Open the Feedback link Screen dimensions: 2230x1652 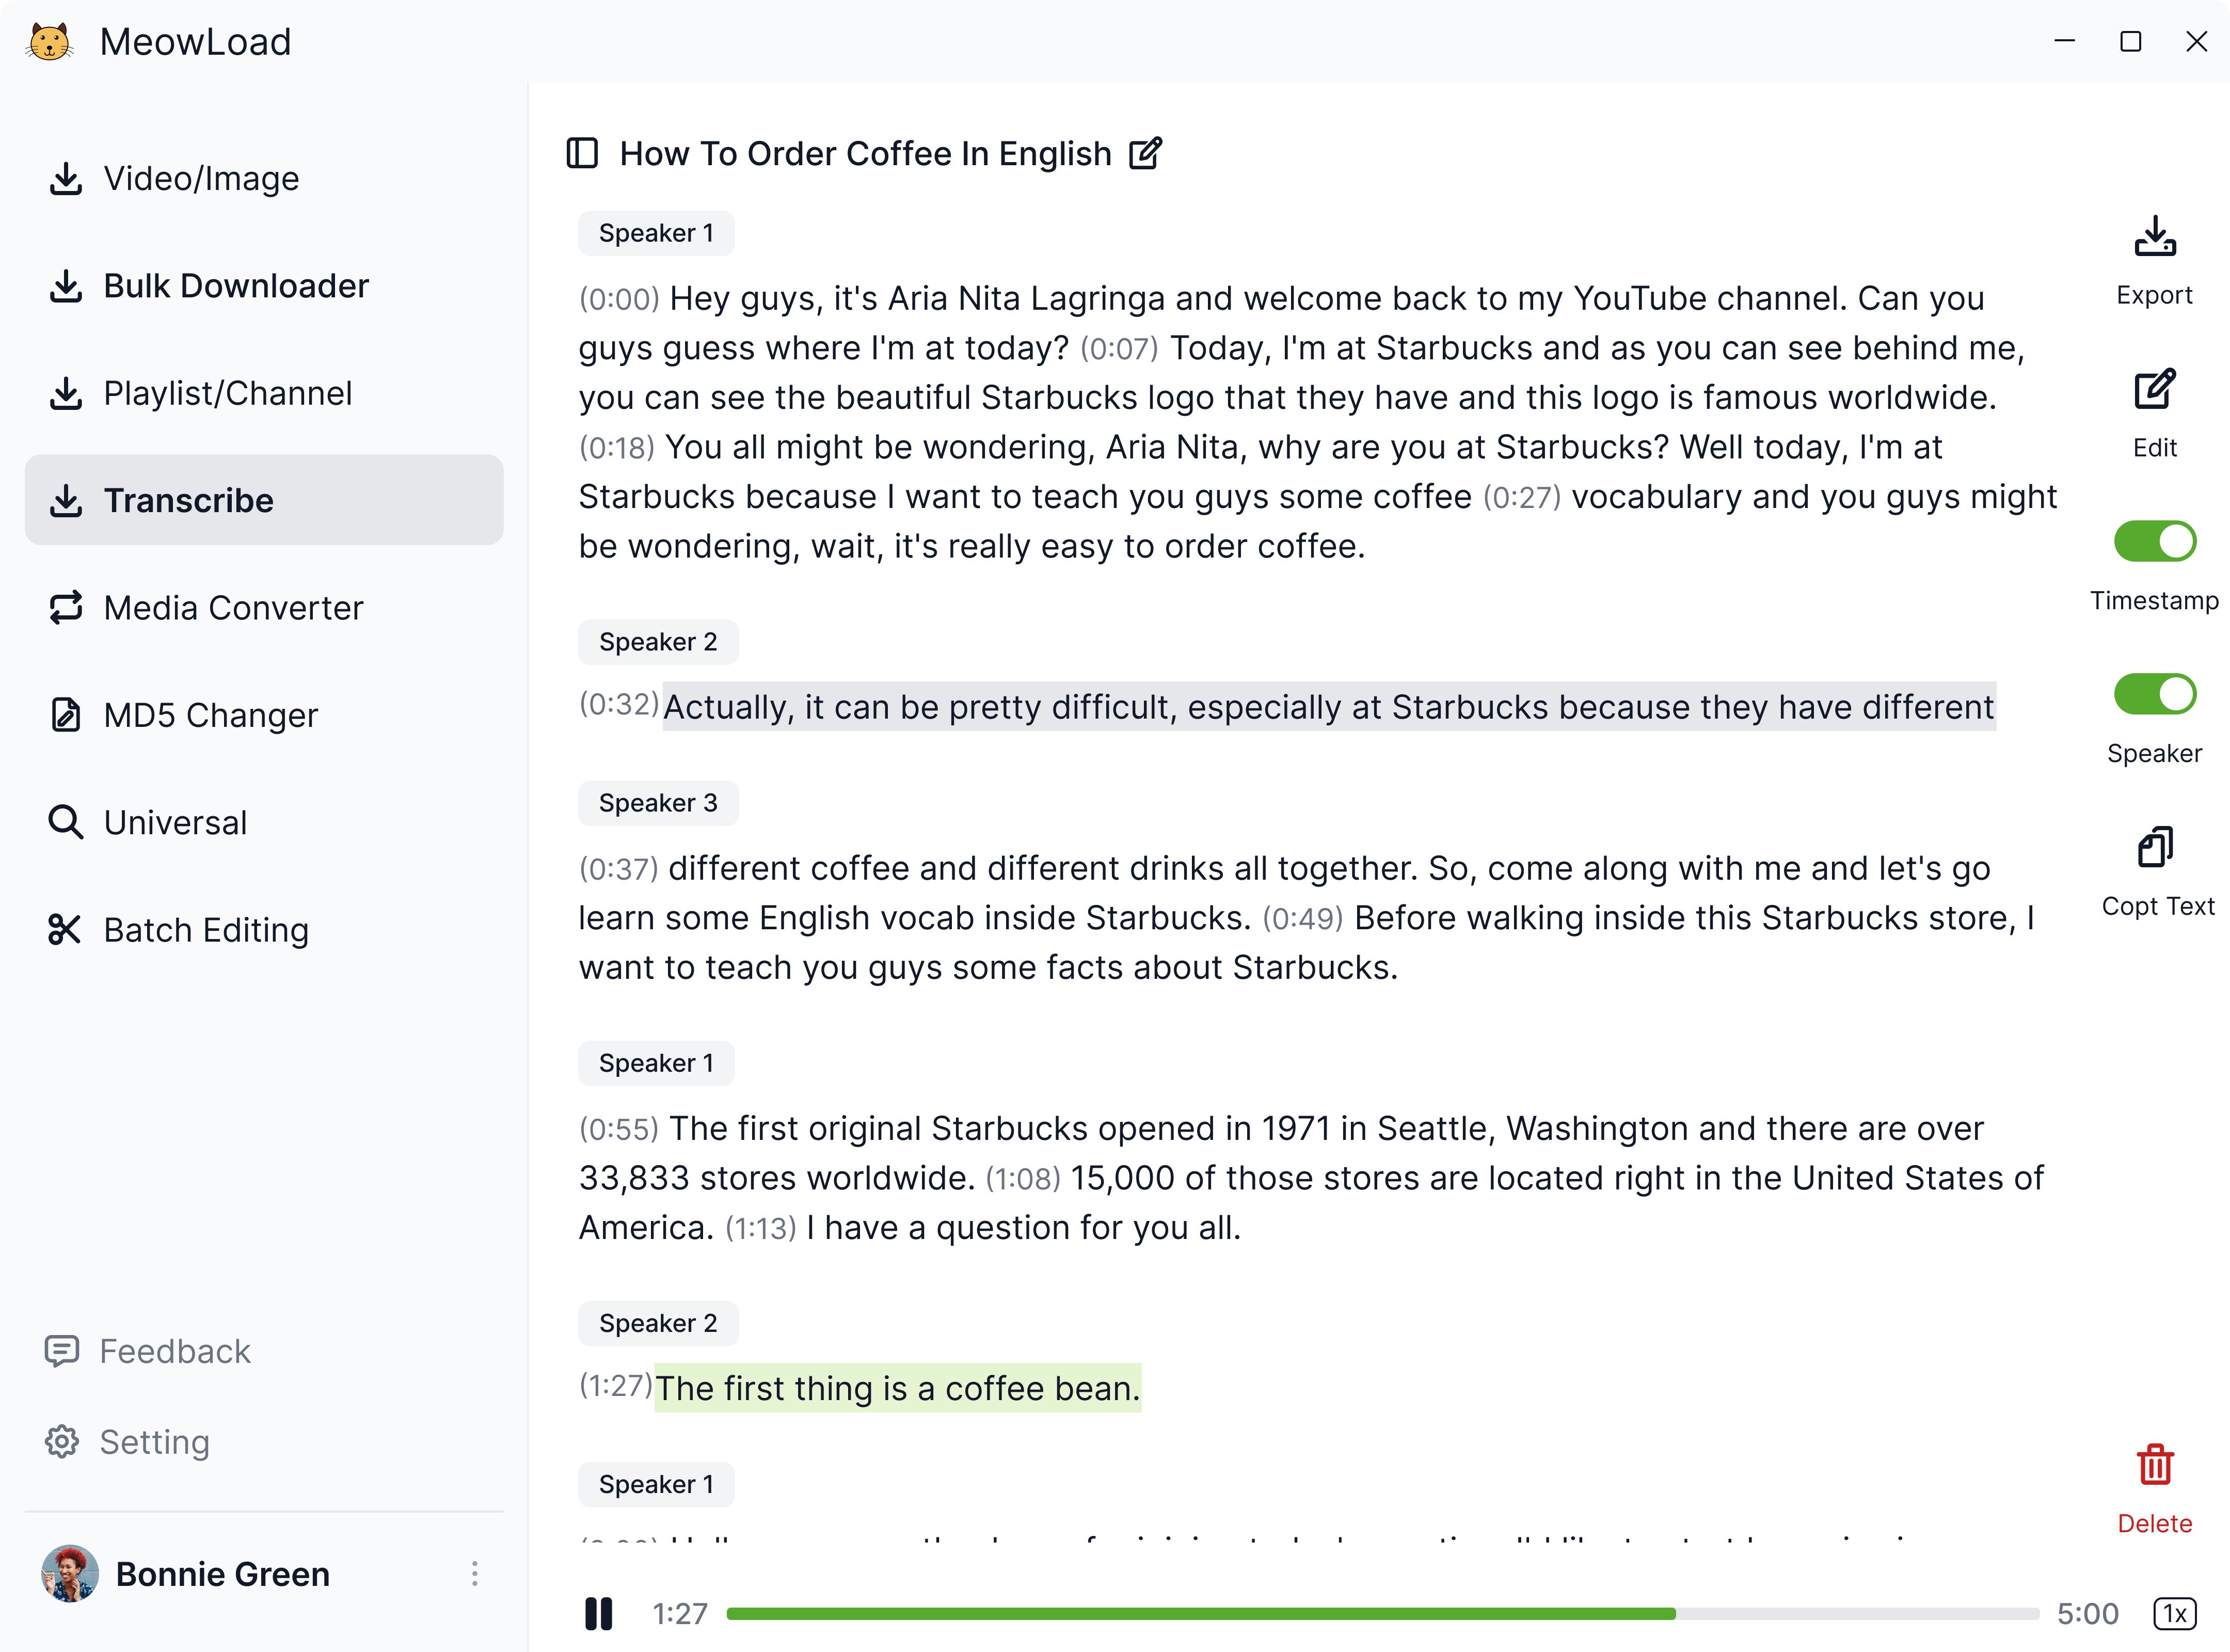pyautogui.click(x=174, y=1352)
